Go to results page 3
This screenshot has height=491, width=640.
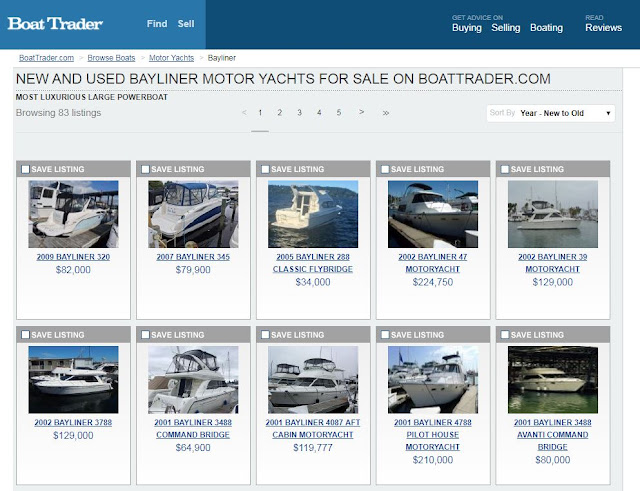coord(299,113)
